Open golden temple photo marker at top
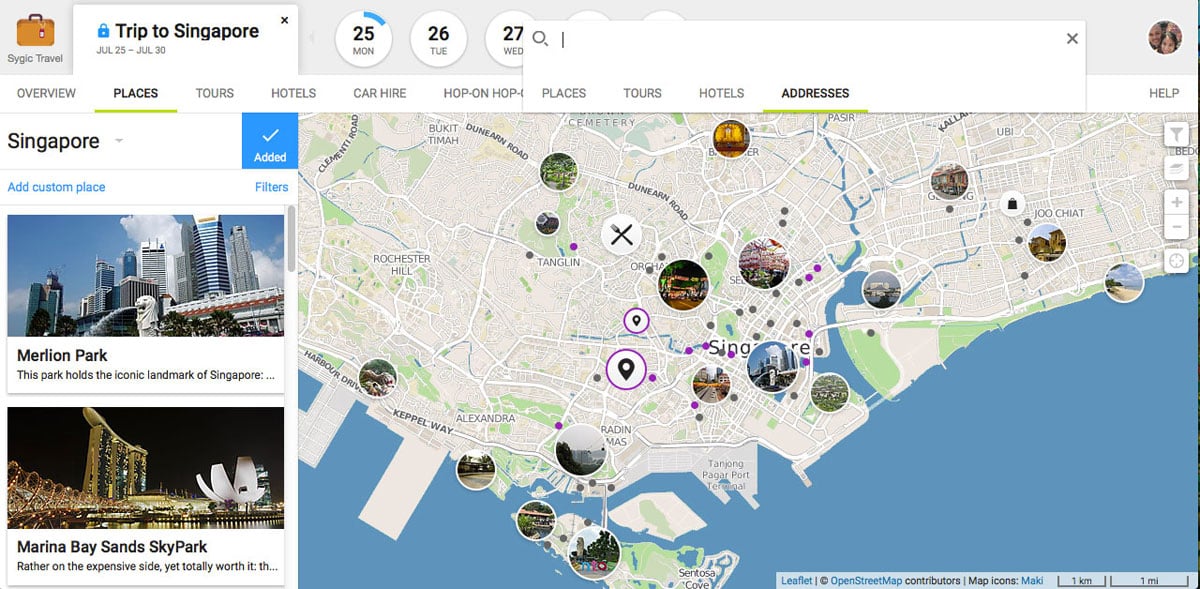Image resolution: width=1200 pixels, height=589 pixels. tap(731, 139)
